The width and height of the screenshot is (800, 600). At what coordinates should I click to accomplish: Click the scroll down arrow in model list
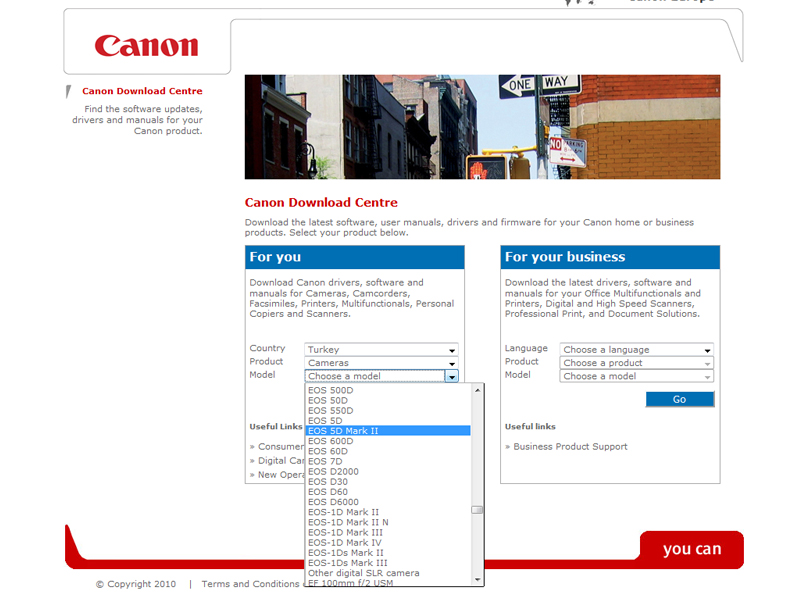478,579
